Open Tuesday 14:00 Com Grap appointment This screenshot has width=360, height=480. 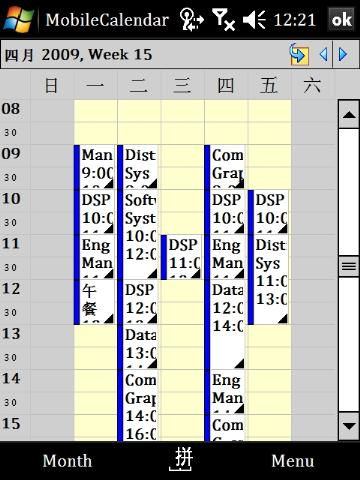click(x=137, y=406)
